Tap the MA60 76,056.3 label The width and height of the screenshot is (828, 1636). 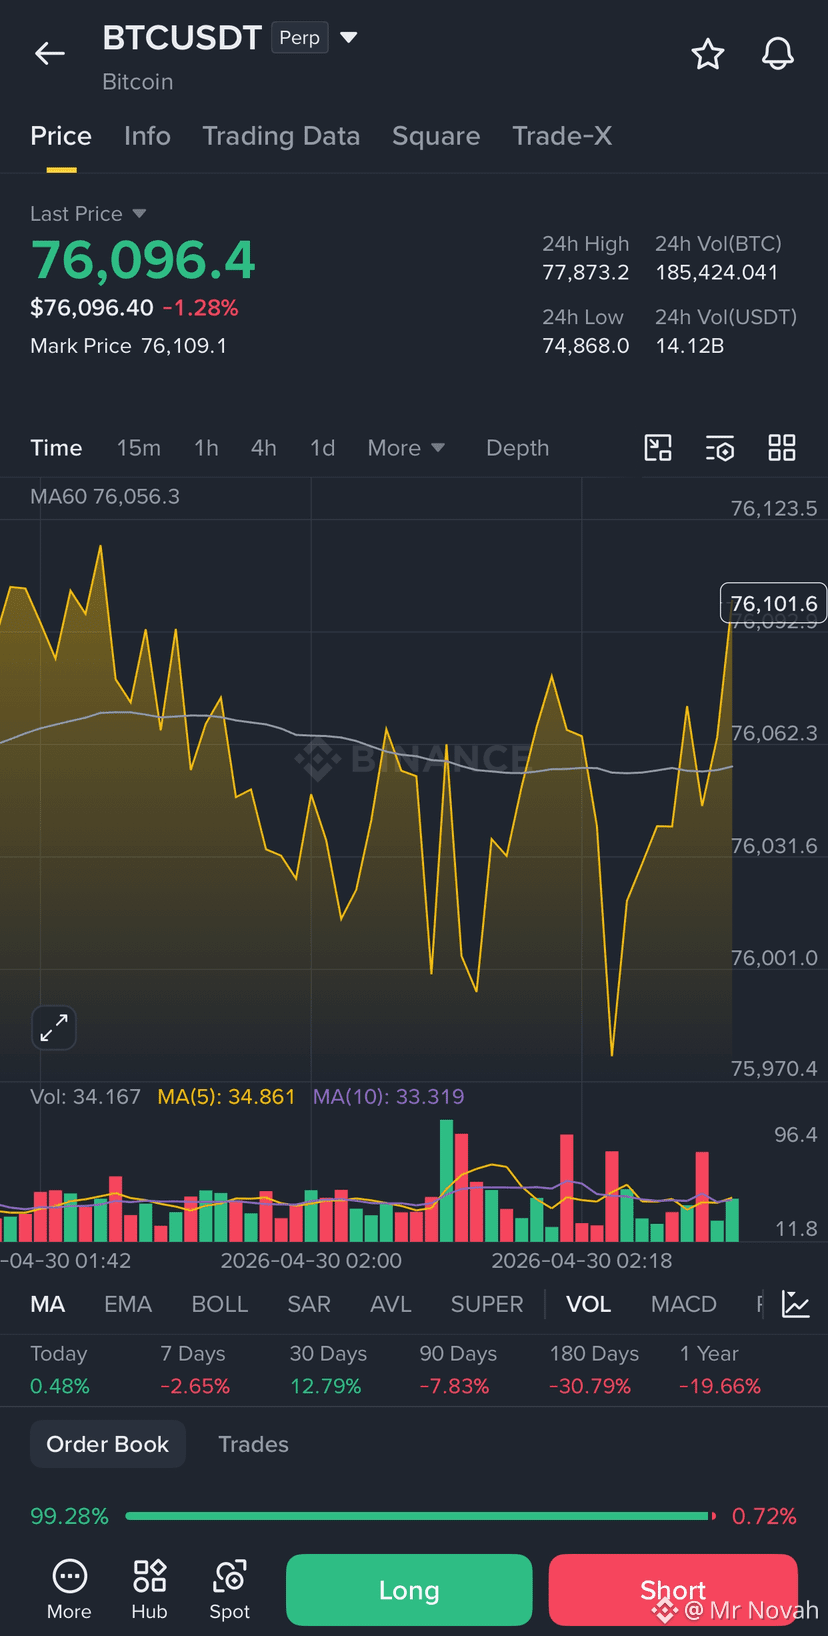[105, 497]
